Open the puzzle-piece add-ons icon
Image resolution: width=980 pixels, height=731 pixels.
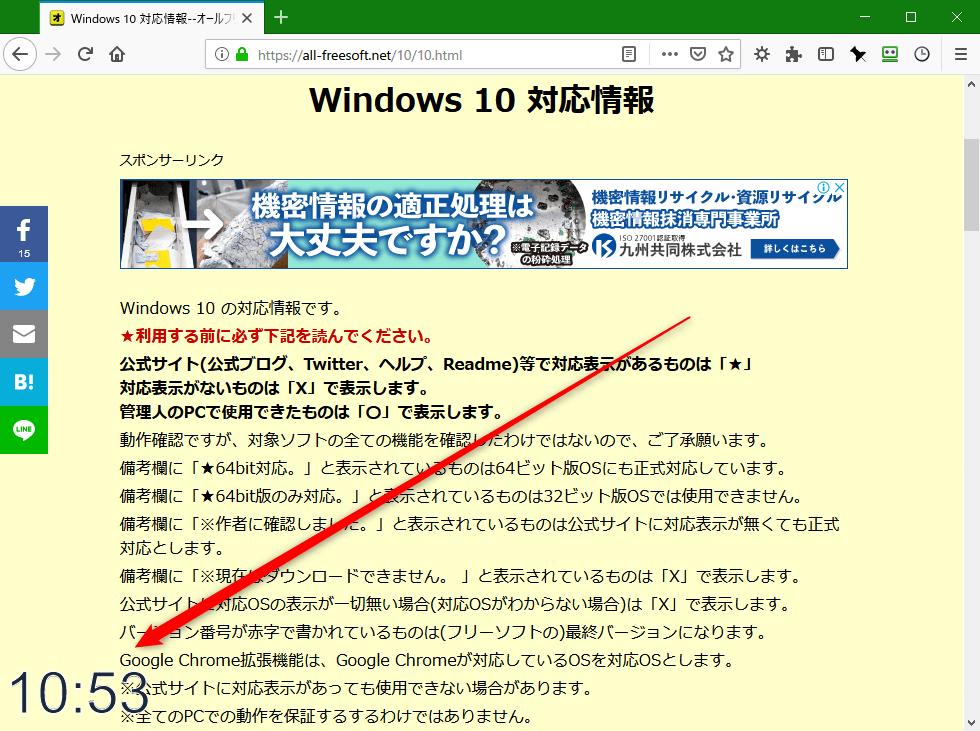point(794,54)
